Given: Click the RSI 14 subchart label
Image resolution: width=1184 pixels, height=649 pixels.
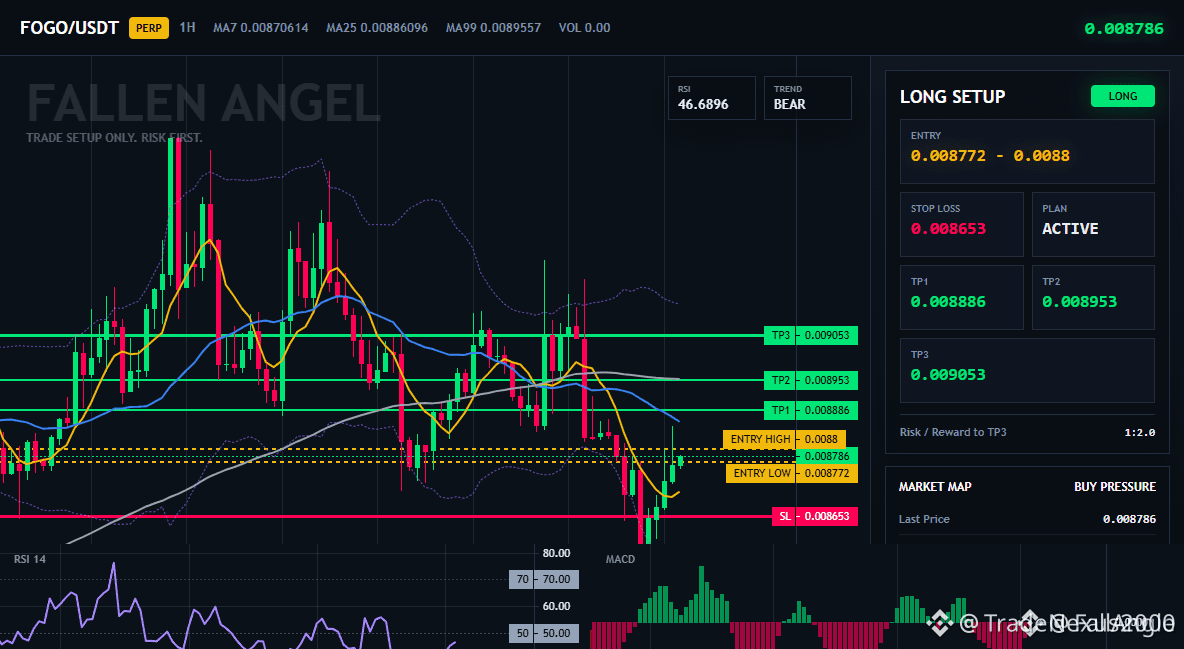Looking at the screenshot, I should [29, 559].
